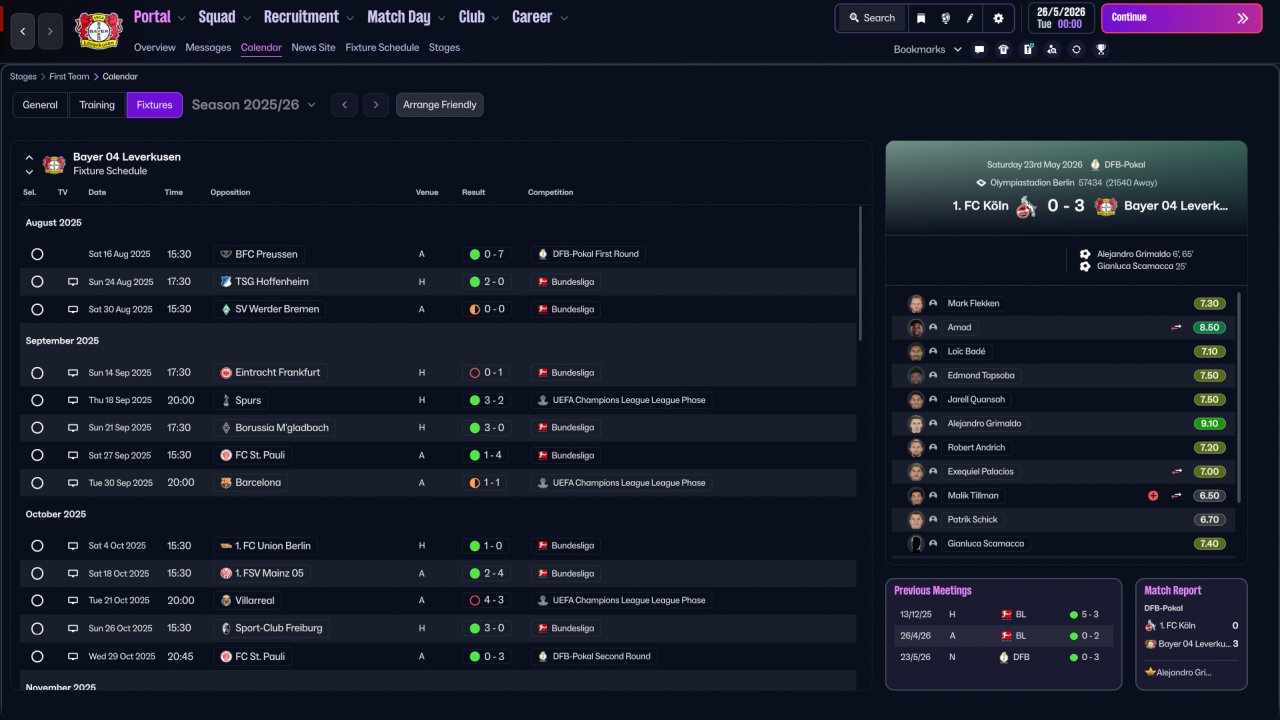Open the speech bubble messages shortcut icon
Image resolution: width=1280 pixels, height=720 pixels.
coord(979,49)
